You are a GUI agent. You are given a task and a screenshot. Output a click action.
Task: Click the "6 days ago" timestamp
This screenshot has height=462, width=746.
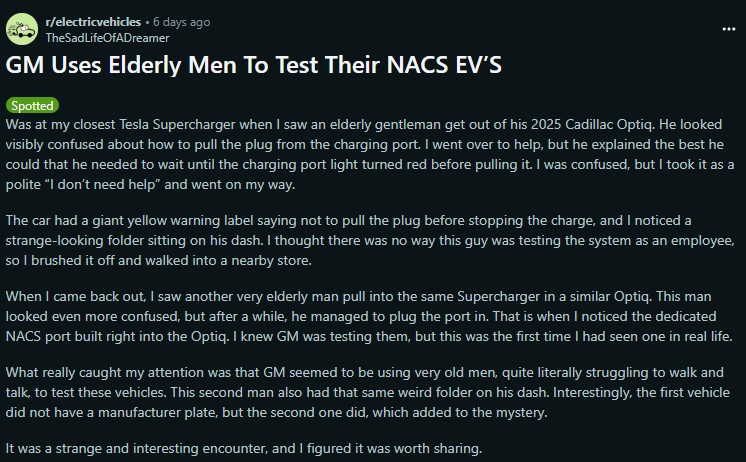180,22
